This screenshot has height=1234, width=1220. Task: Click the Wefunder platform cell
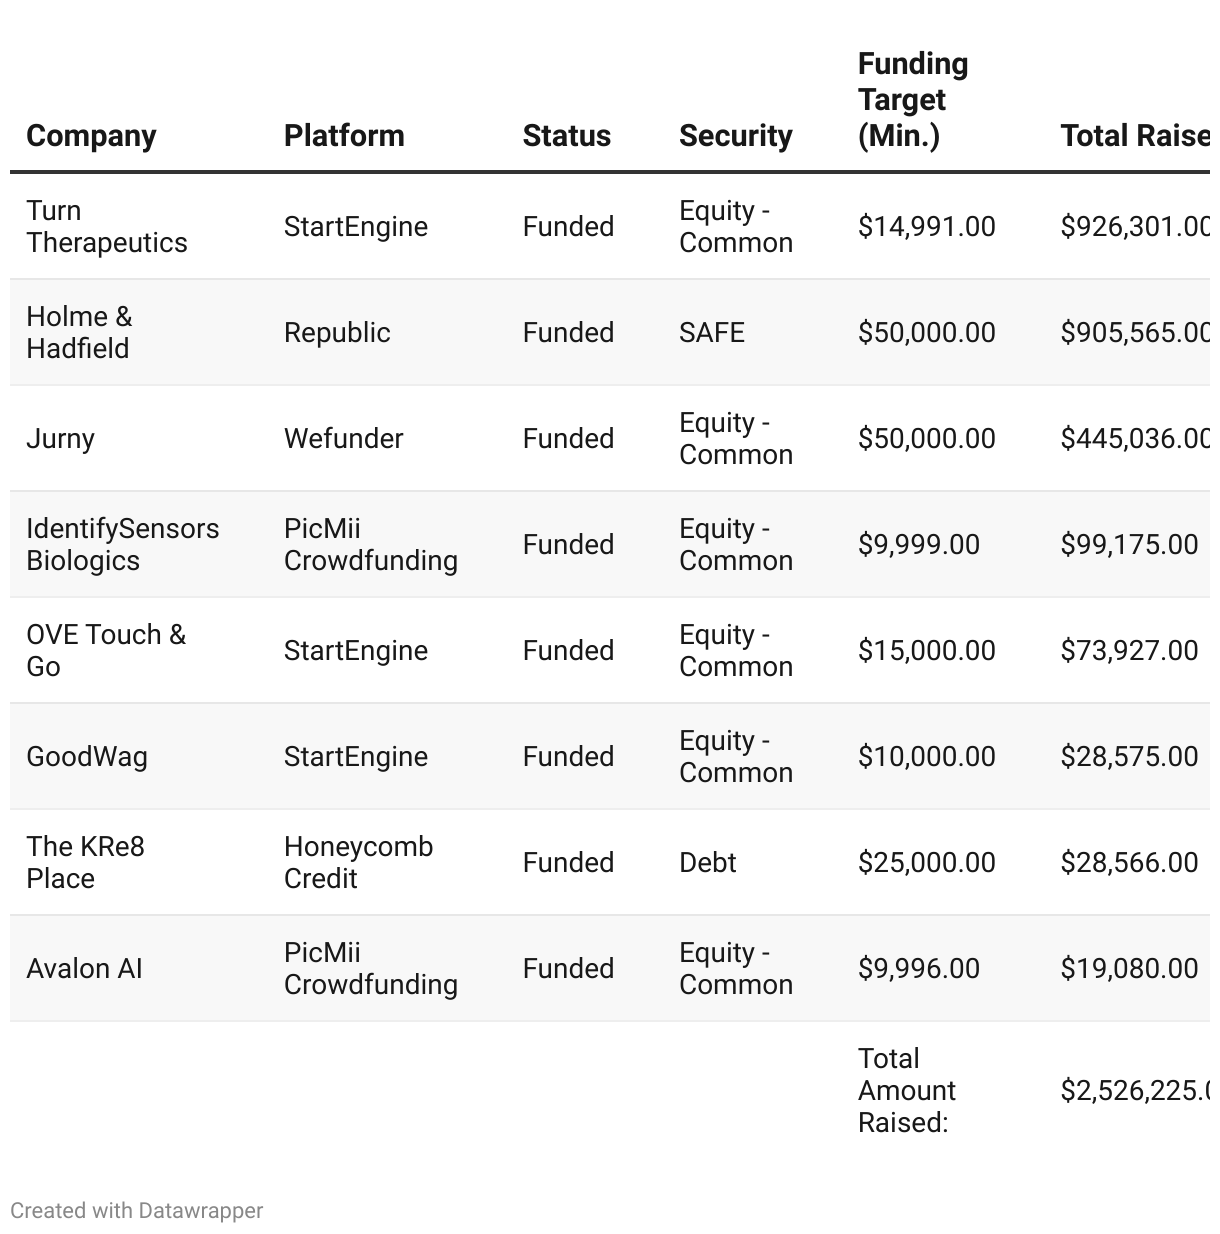(343, 439)
